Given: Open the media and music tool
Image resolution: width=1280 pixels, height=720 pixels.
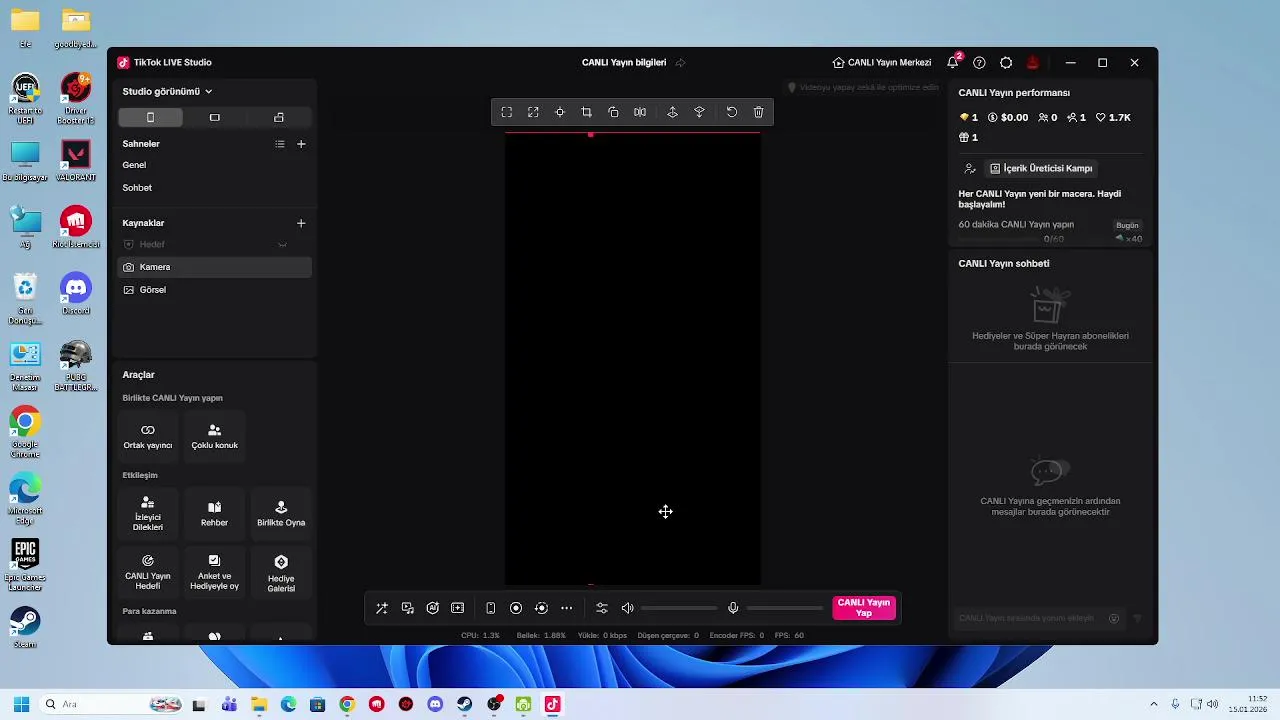Looking at the screenshot, I should pyautogui.click(x=408, y=608).
